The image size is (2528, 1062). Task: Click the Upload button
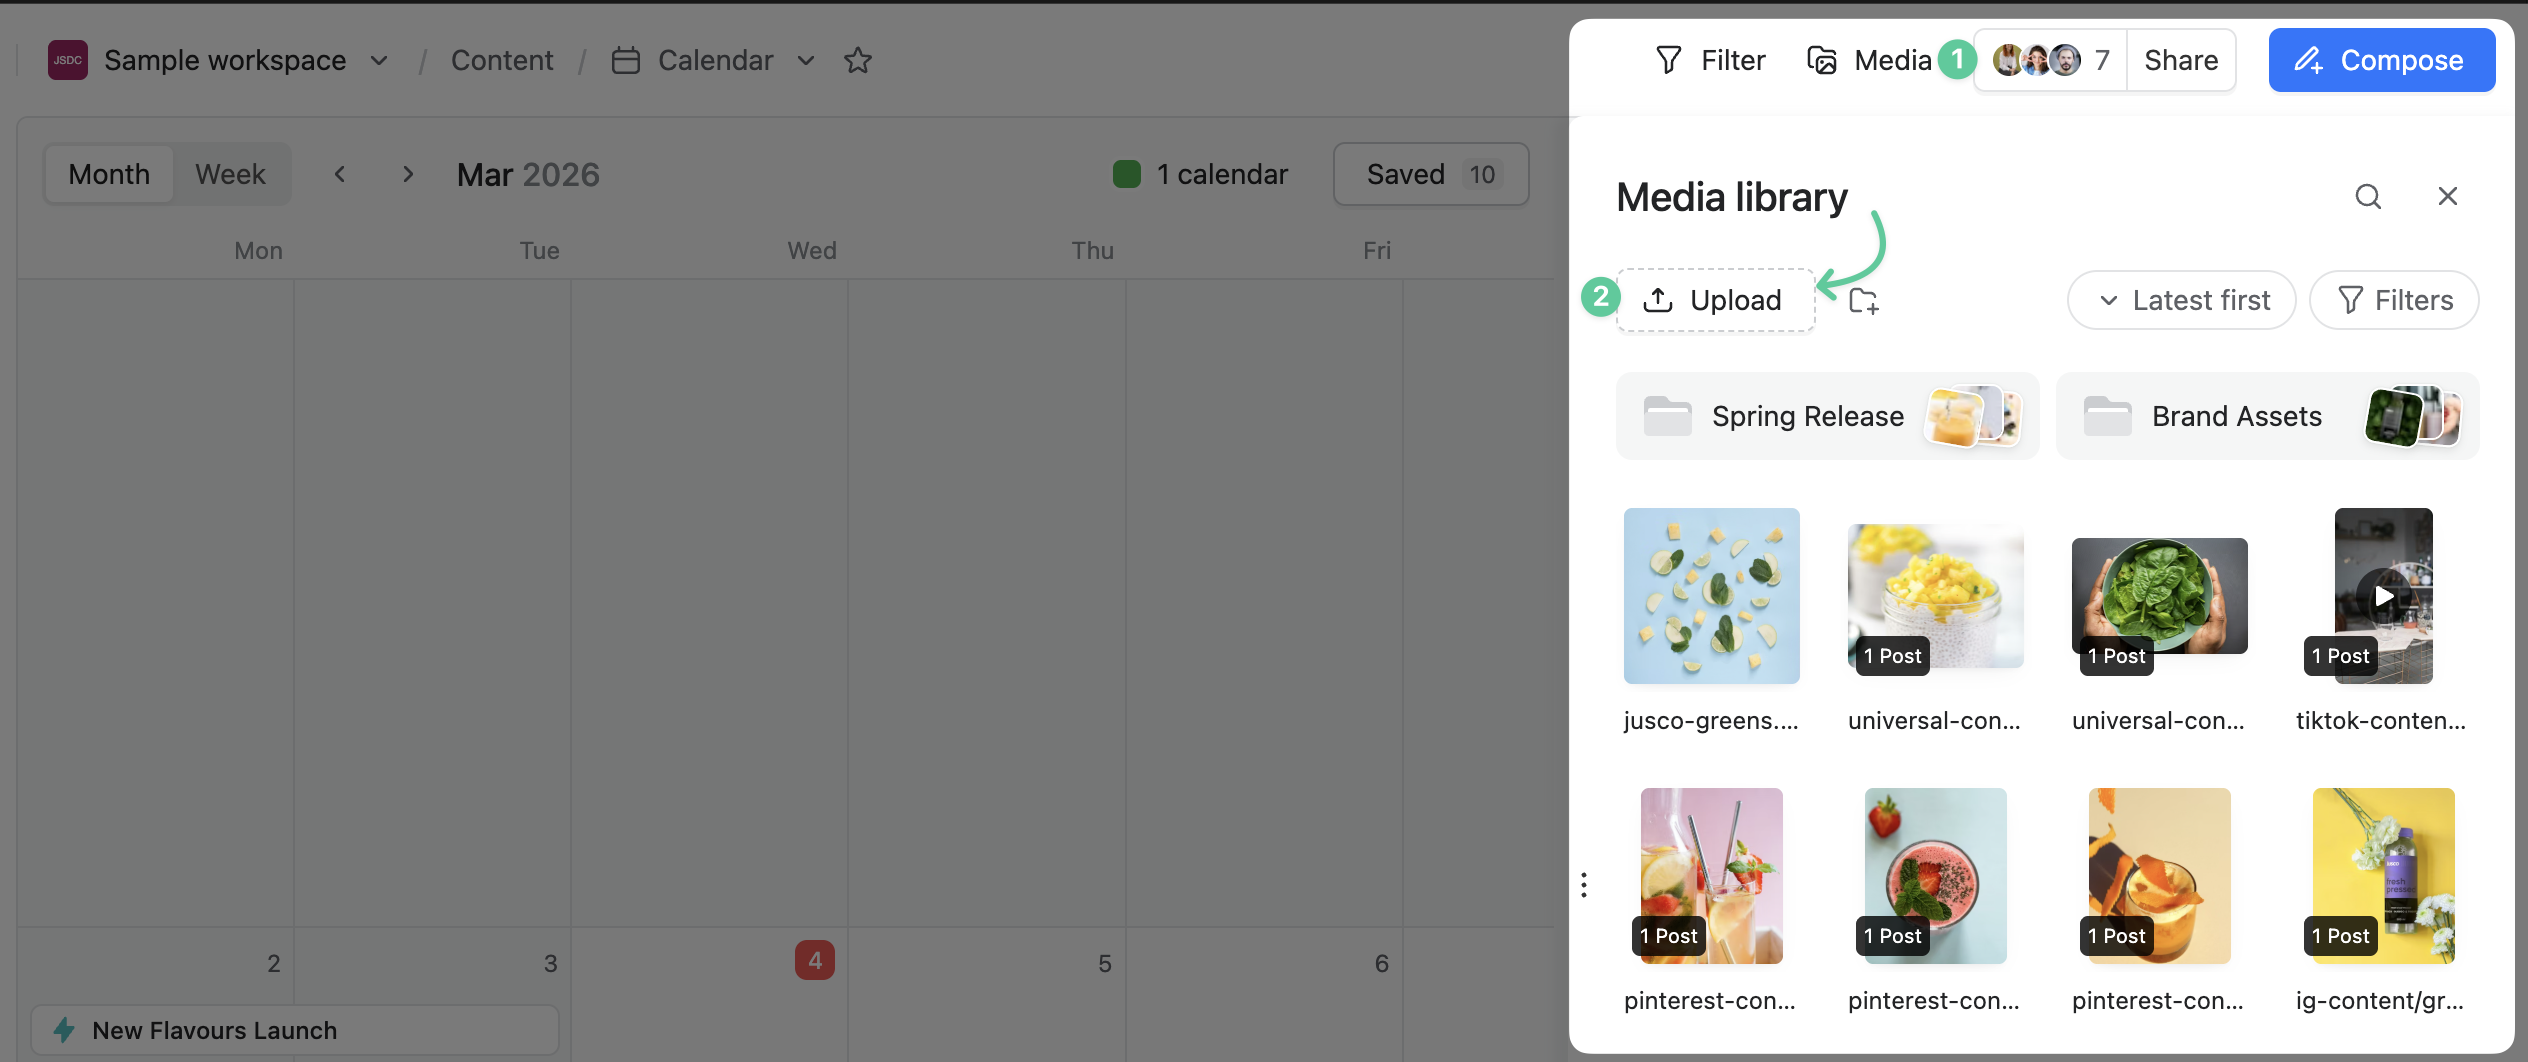1715,300
